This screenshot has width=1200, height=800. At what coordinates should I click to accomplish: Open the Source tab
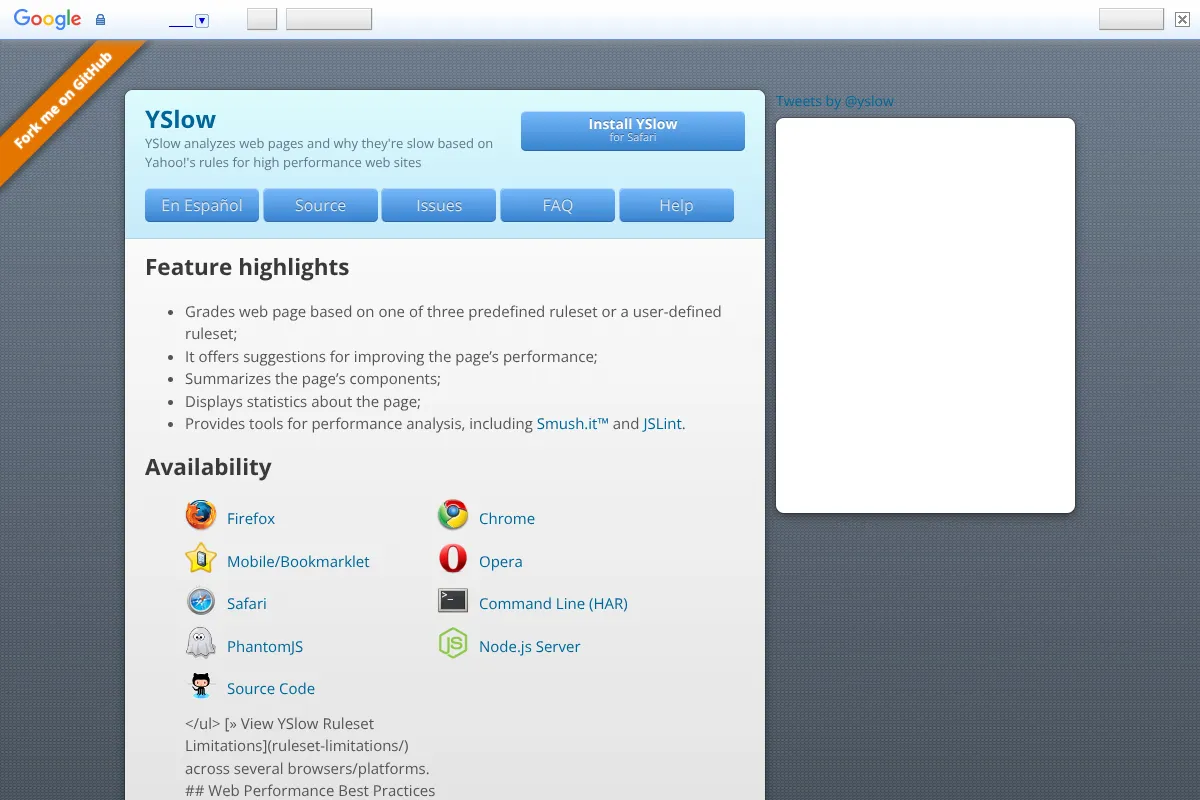(x=320, y=205)
